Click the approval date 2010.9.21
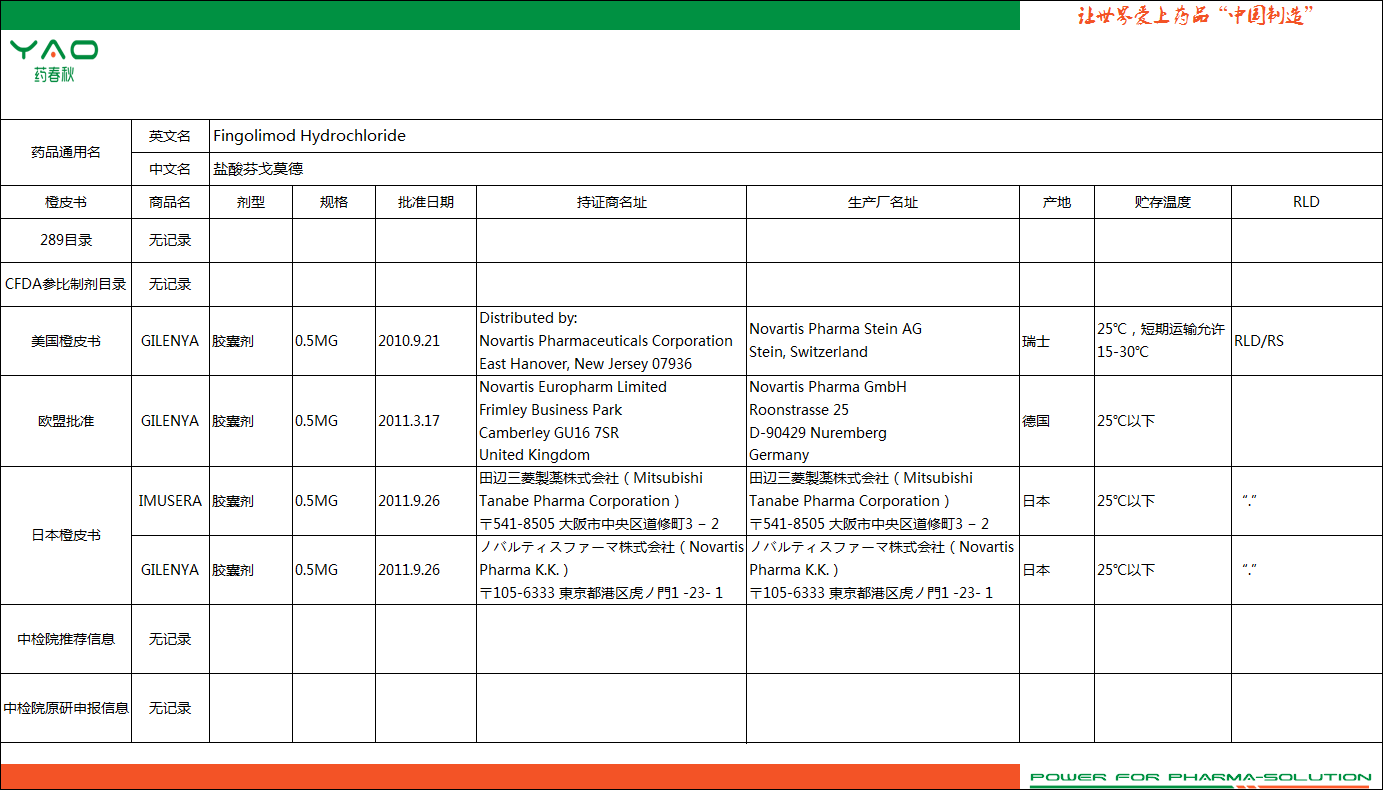The width and height of the screenshot is (1384, 811). pyautogui.click(x=426, y=341)
